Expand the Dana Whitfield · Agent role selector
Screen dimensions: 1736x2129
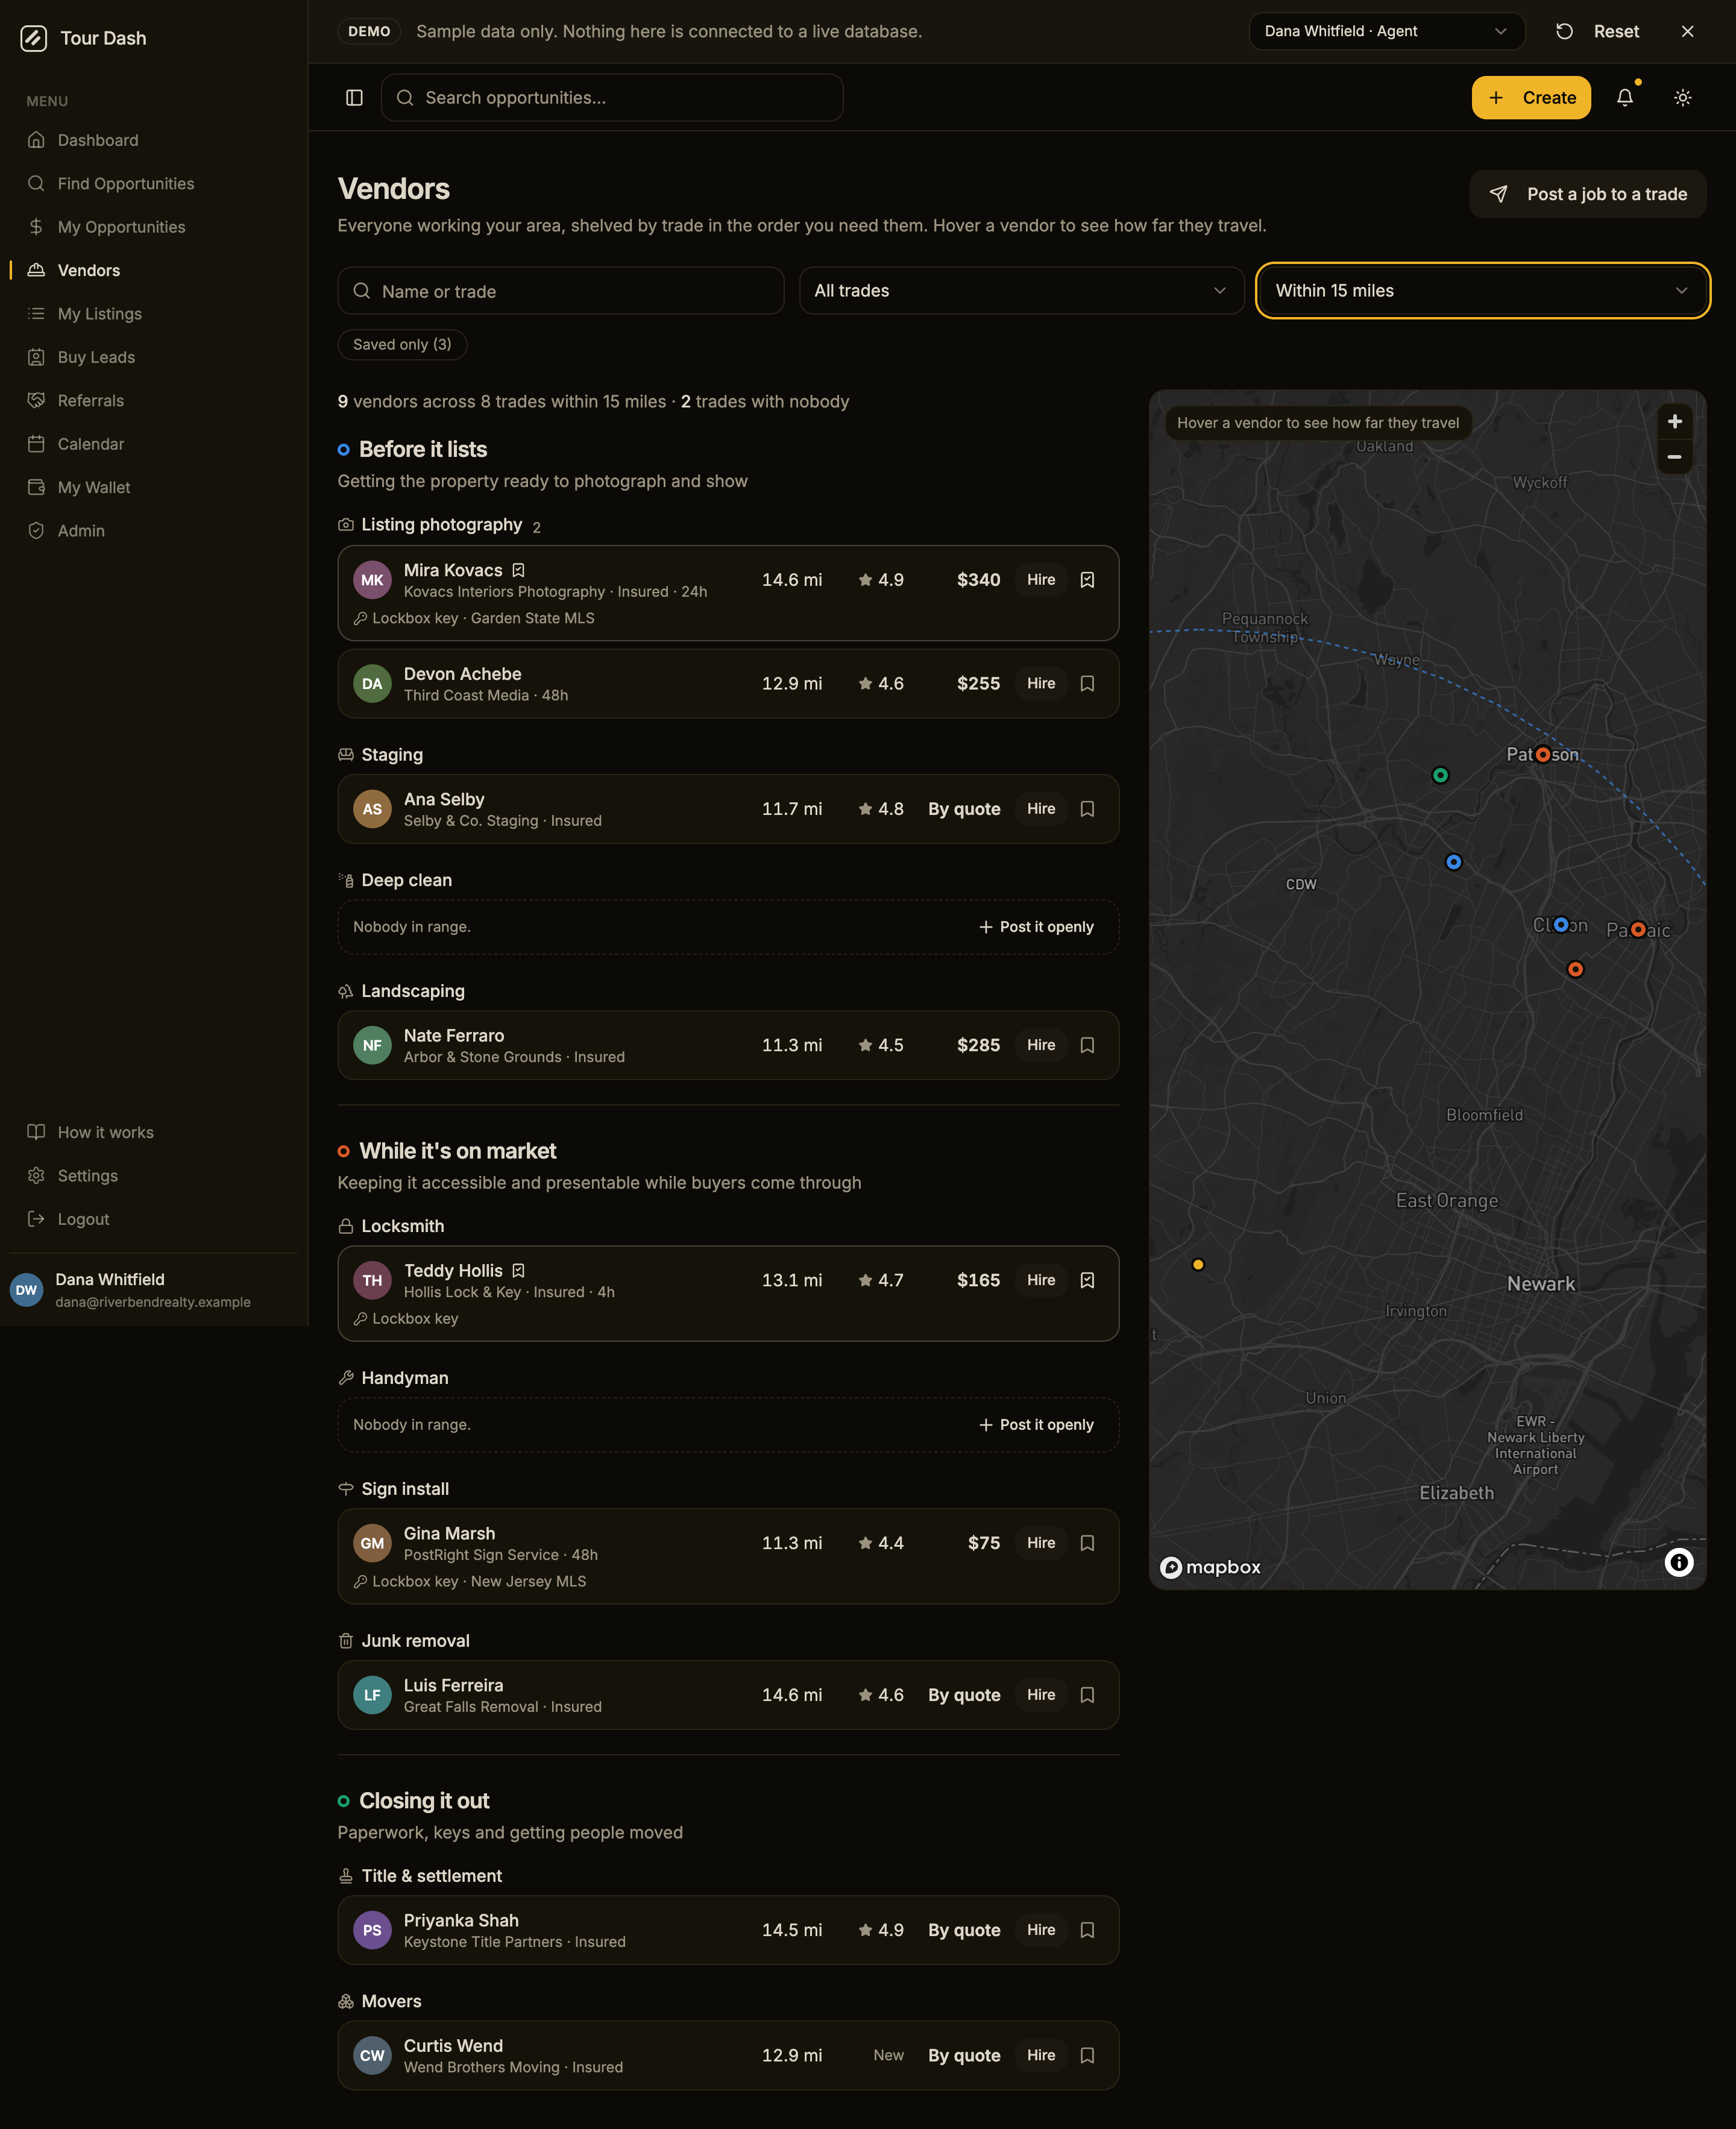pyautogui.click(x=1386, y=31)
